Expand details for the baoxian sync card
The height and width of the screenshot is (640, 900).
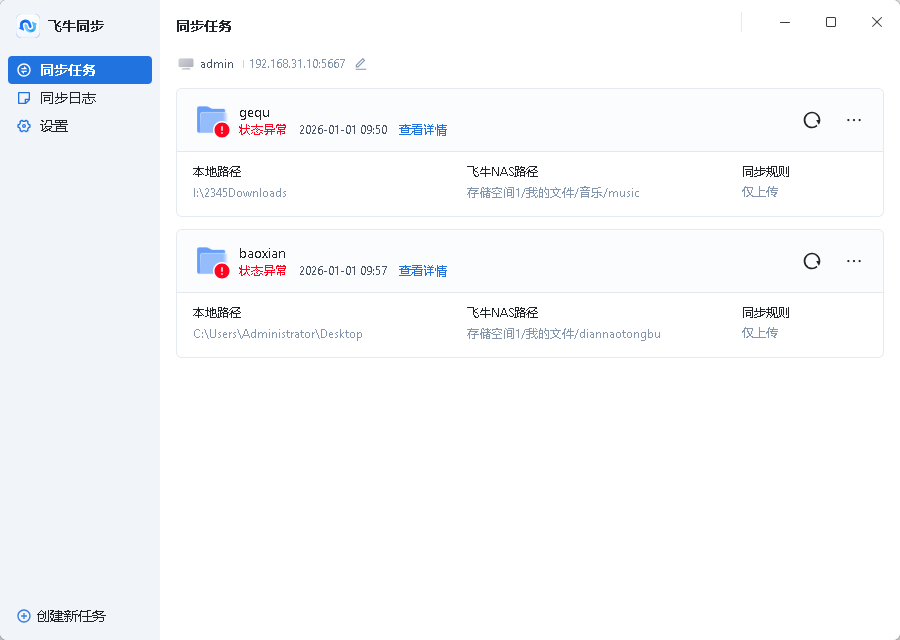click(x=422, y=270)
